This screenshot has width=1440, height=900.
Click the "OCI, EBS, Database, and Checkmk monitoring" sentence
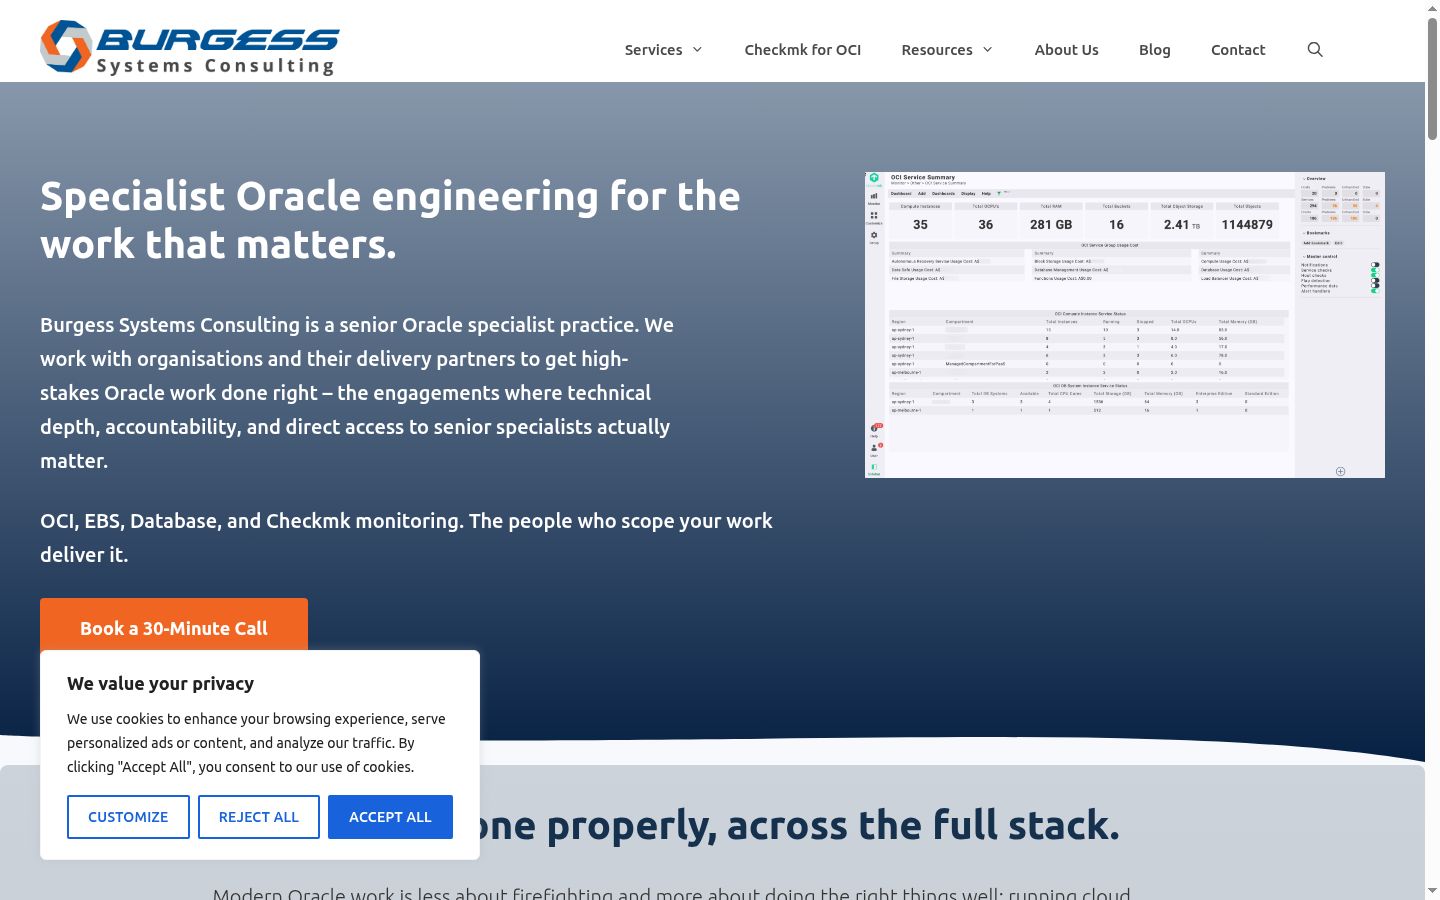tap(406, 538)
